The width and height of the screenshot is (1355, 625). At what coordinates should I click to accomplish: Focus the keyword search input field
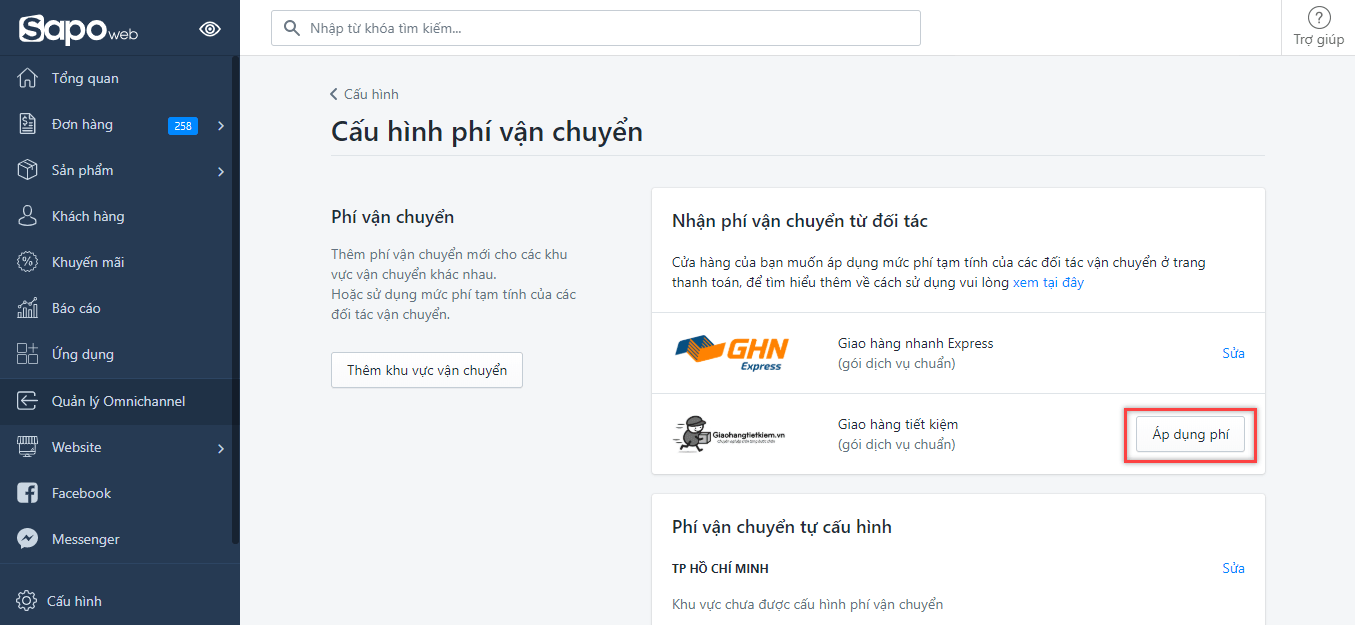pyautogui.click(x=596, y=28)
